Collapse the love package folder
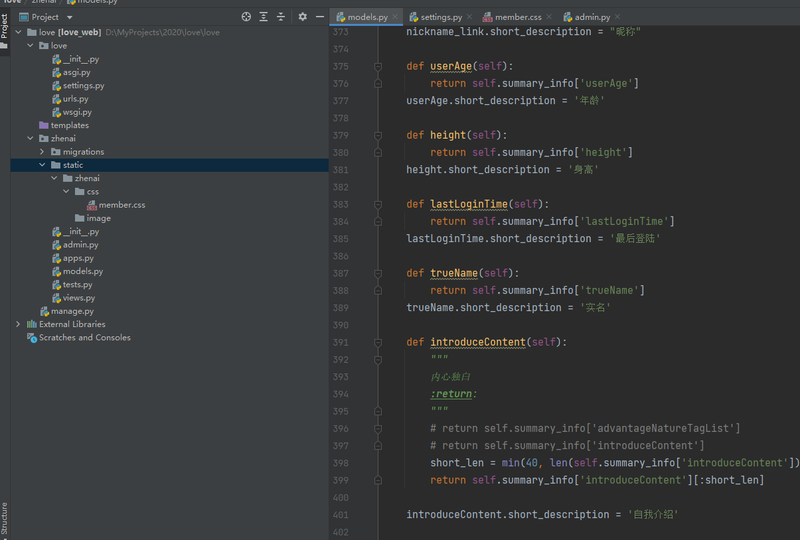 tap(30, 45)
